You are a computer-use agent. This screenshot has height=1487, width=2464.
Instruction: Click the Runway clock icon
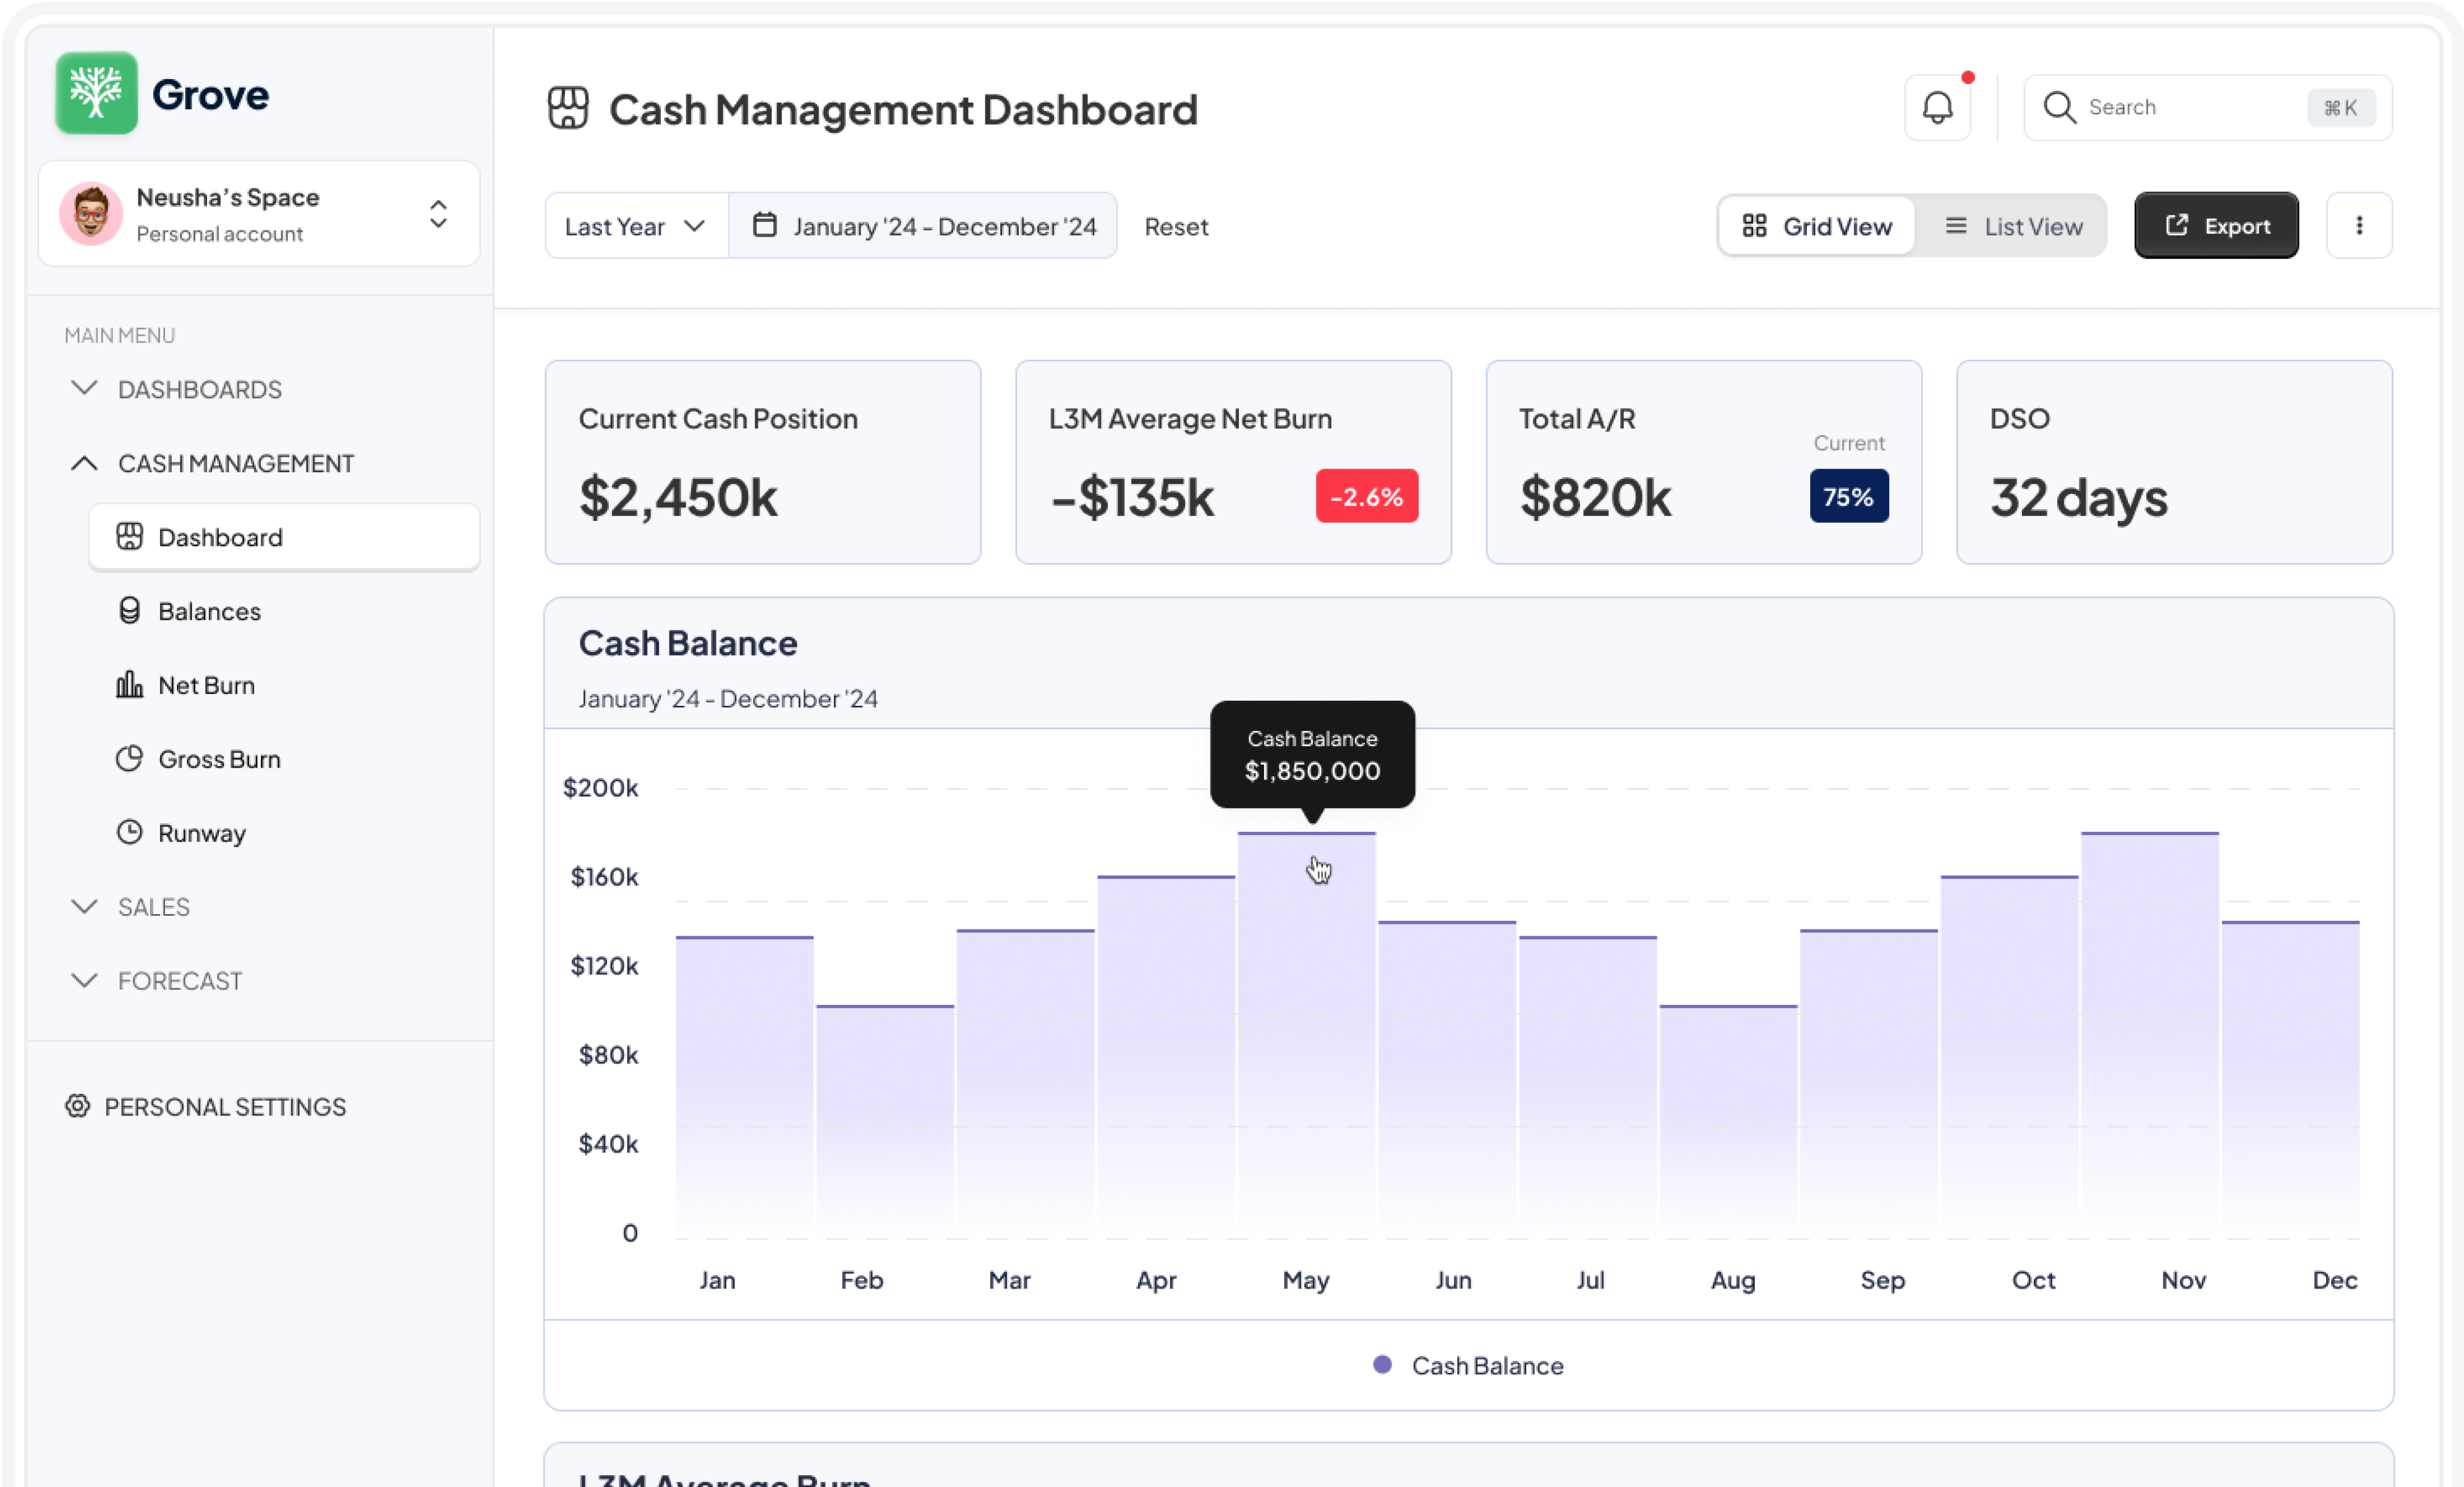(129, 833)
